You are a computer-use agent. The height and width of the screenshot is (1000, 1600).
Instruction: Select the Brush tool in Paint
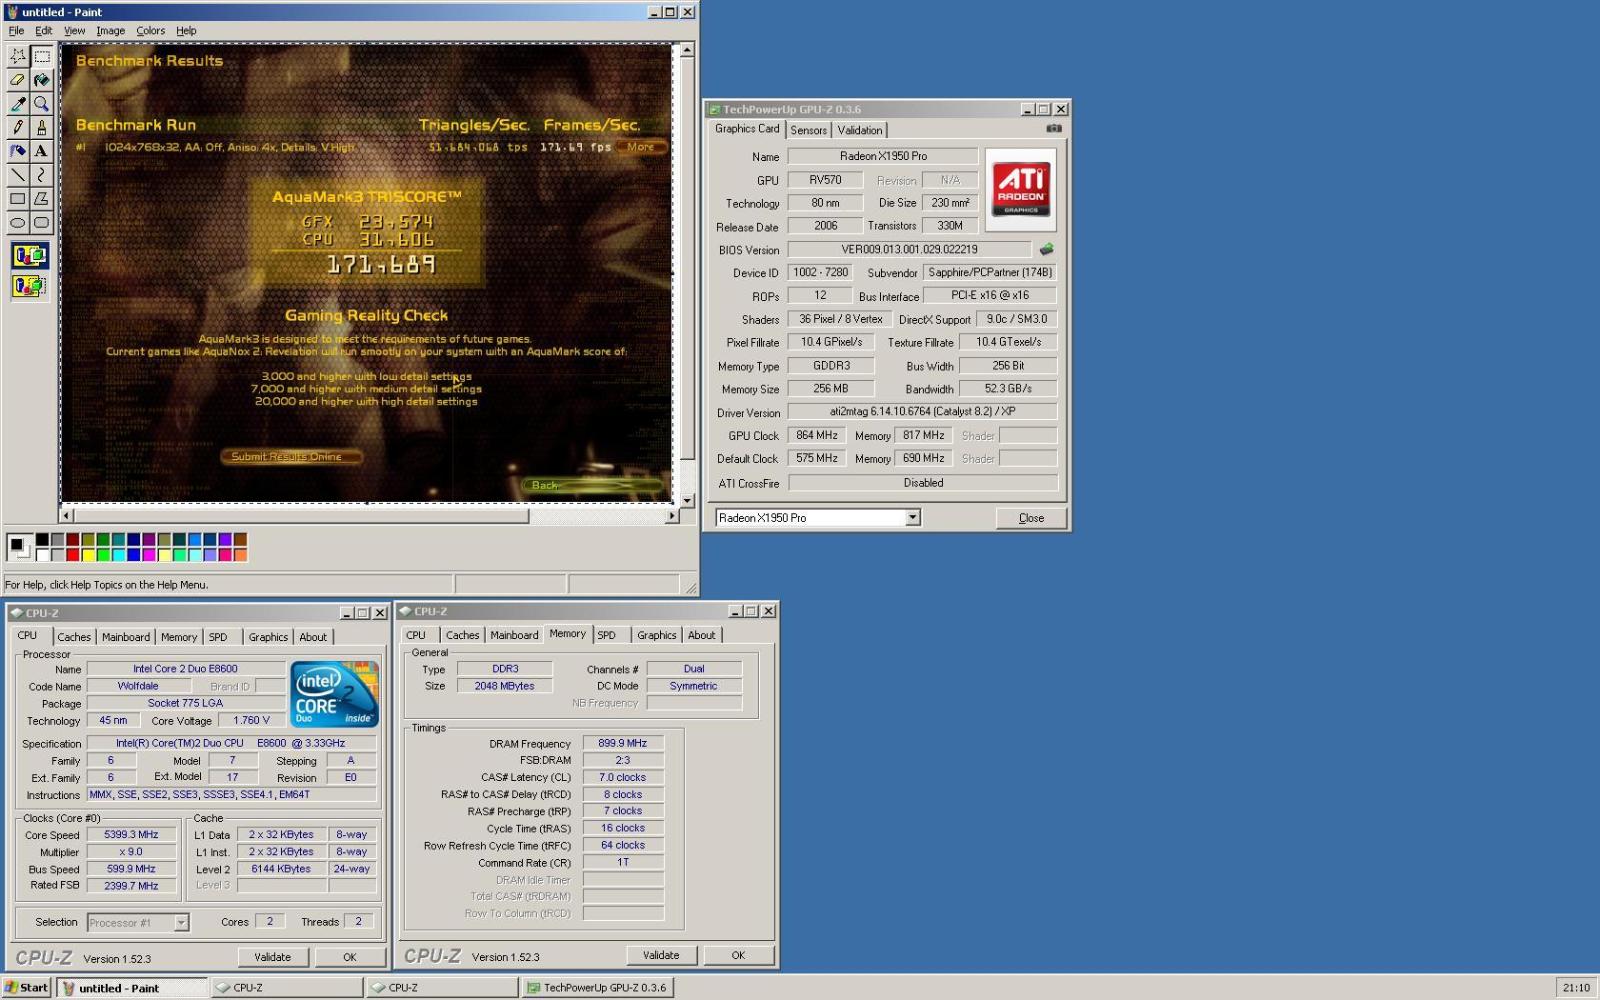click(42, 128)
